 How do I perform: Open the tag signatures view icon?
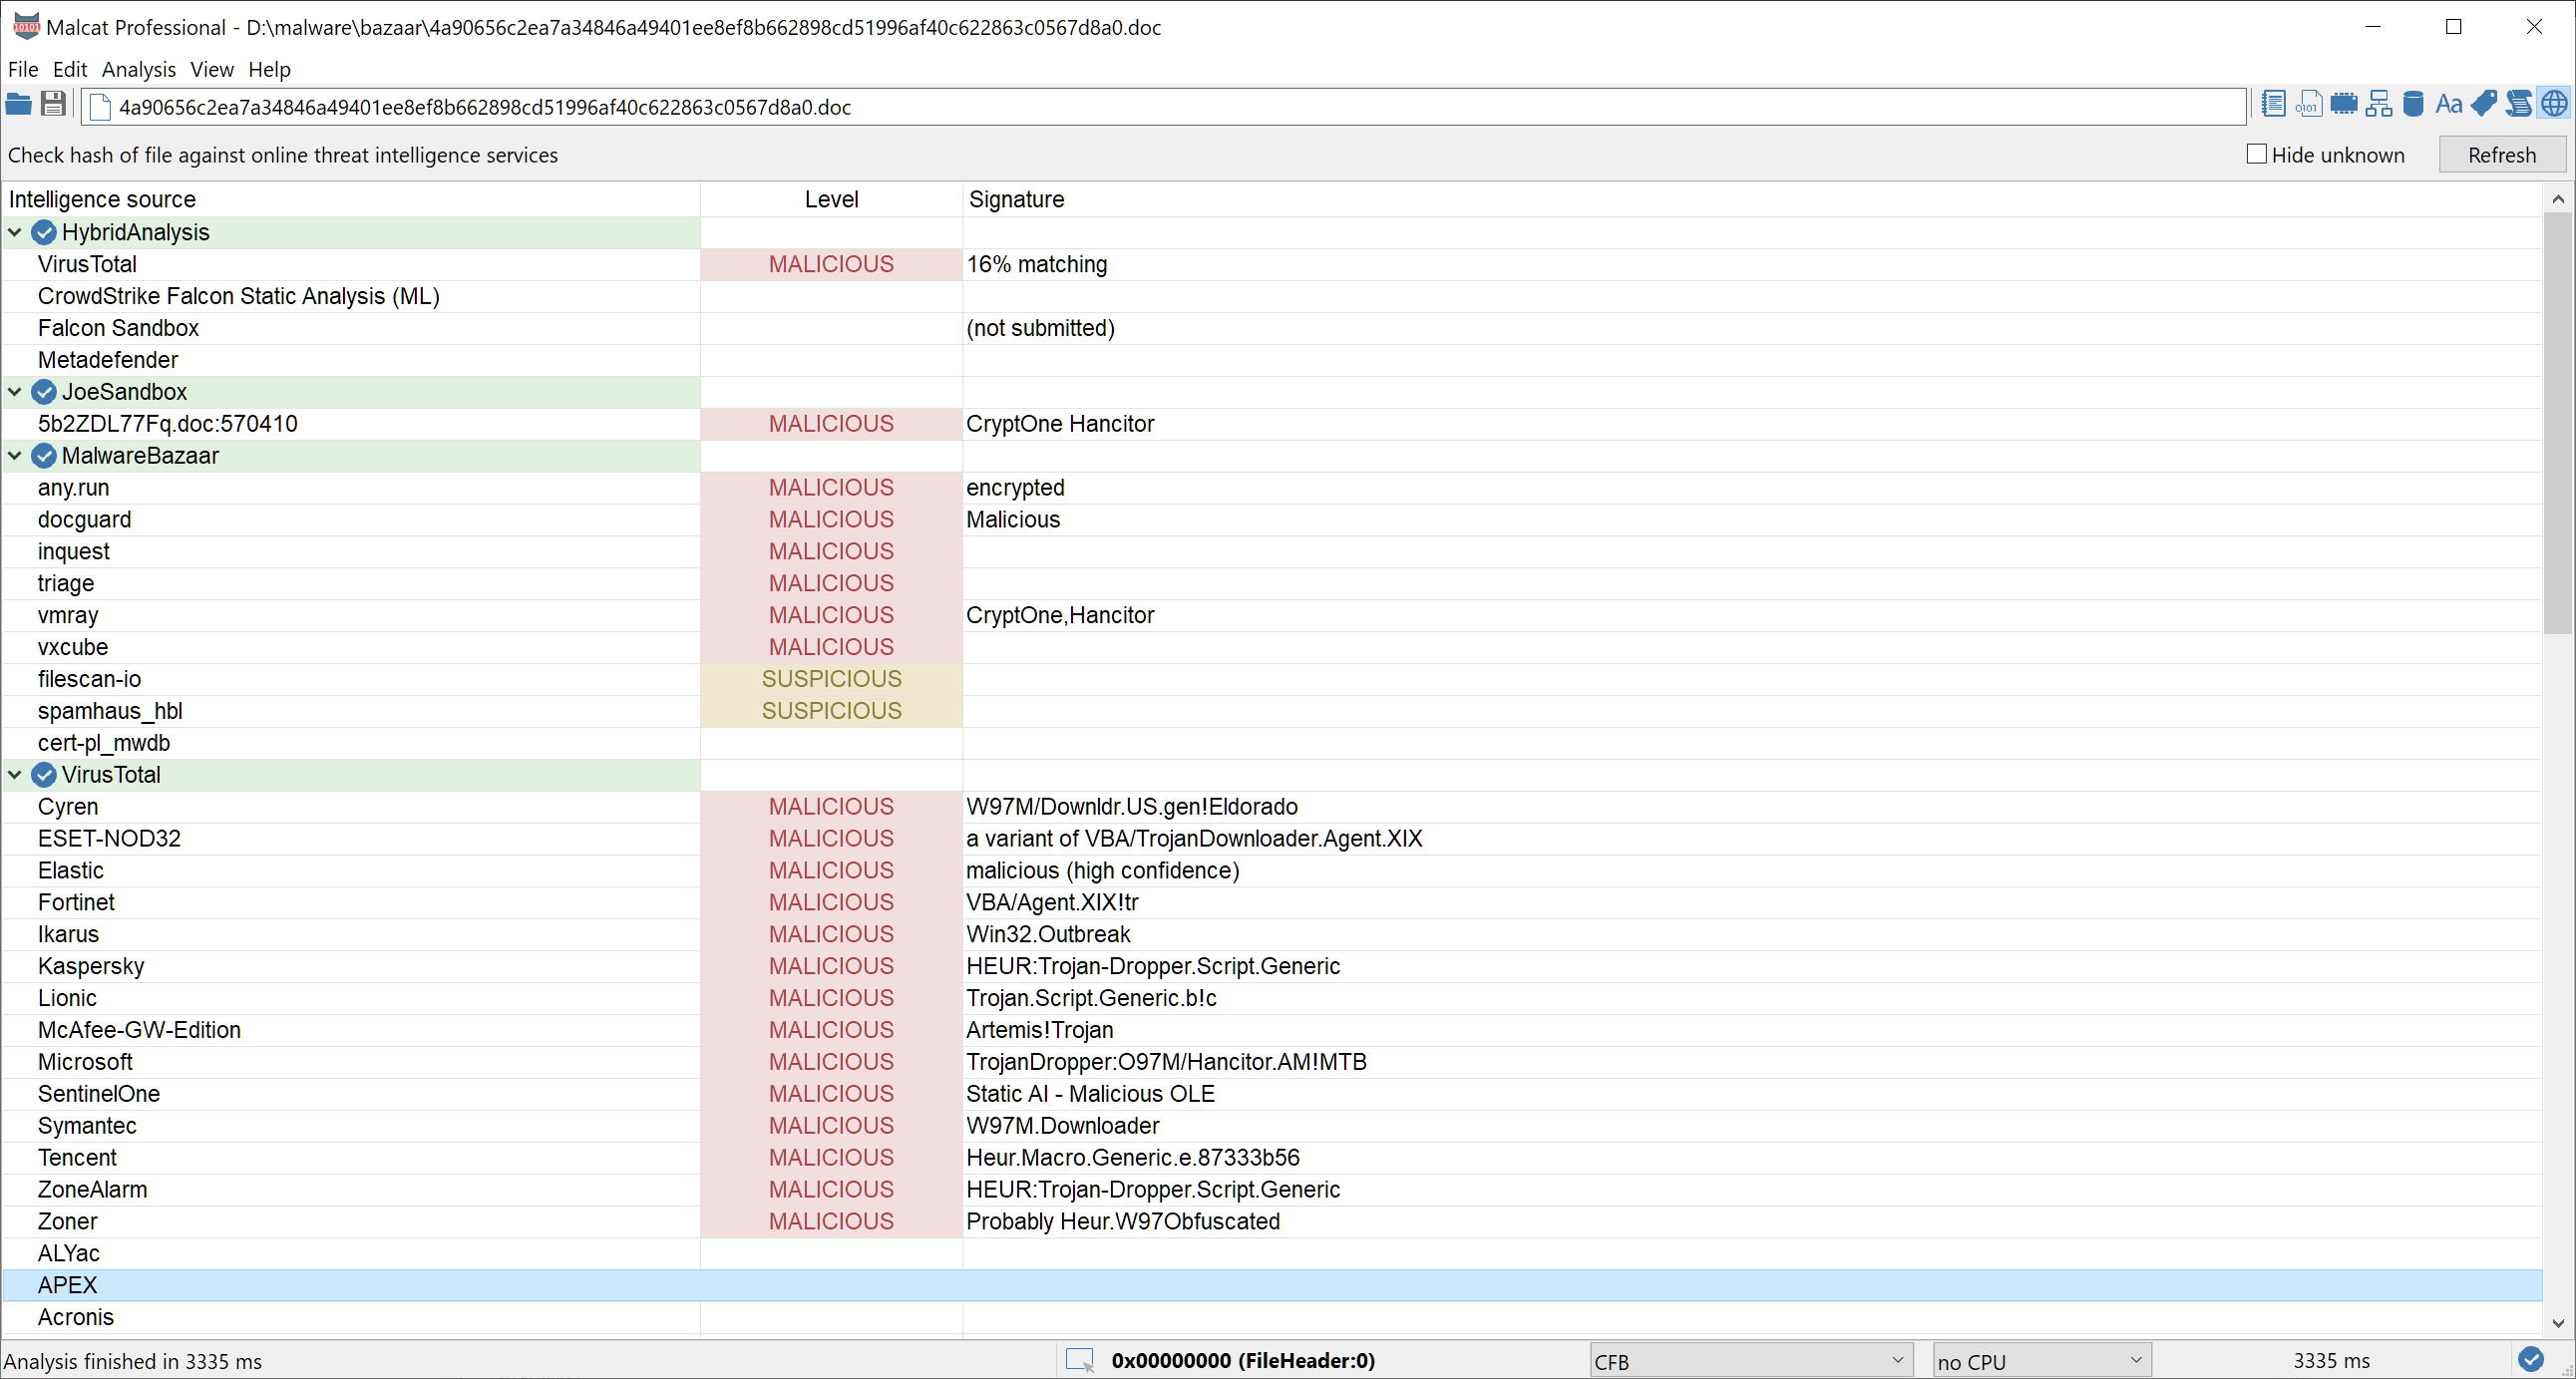pos(2483,104)
